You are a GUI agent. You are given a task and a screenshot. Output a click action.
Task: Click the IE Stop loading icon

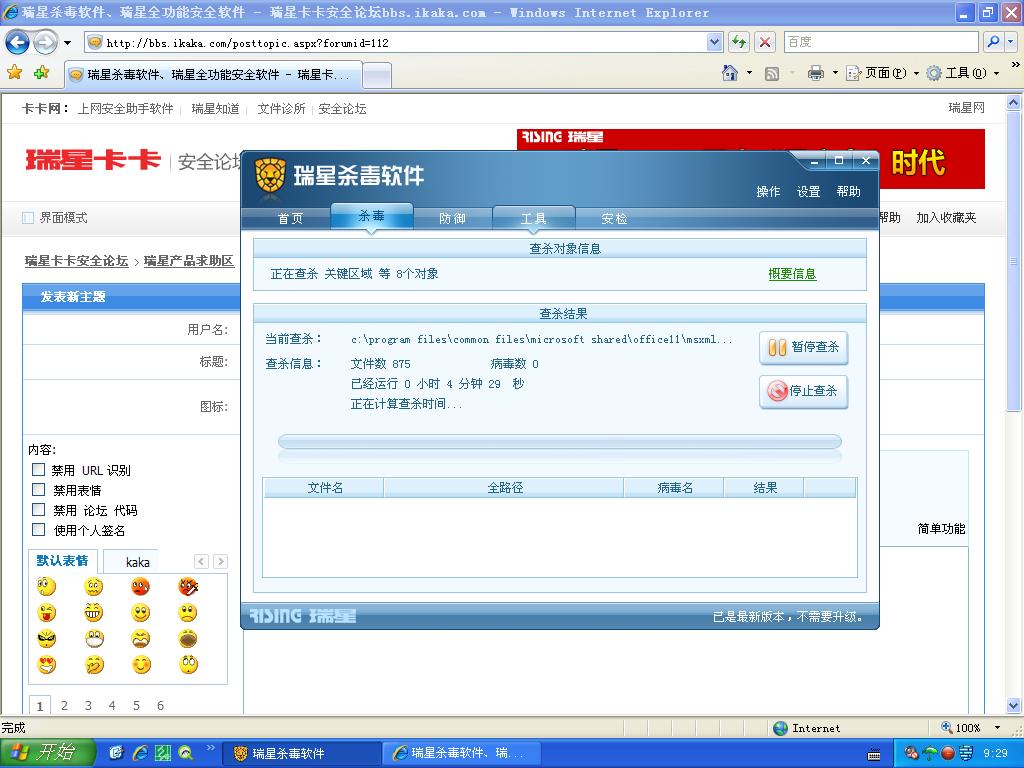tap(765, 42)
